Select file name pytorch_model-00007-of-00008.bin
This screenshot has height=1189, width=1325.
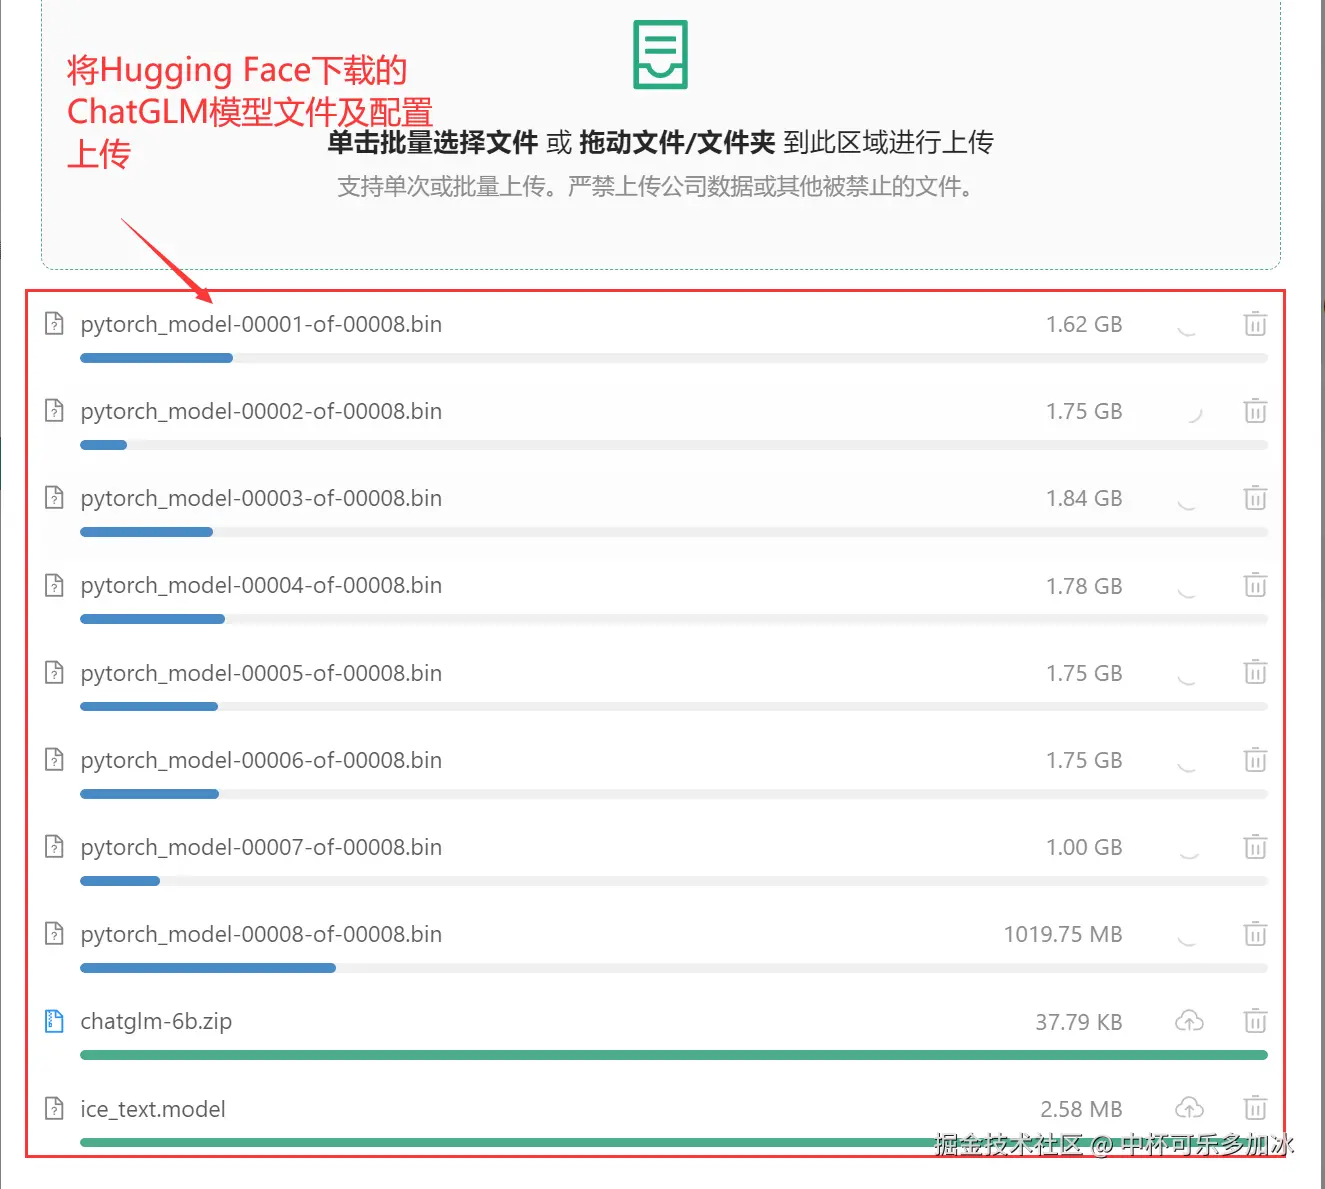click(x=261, y=847)
